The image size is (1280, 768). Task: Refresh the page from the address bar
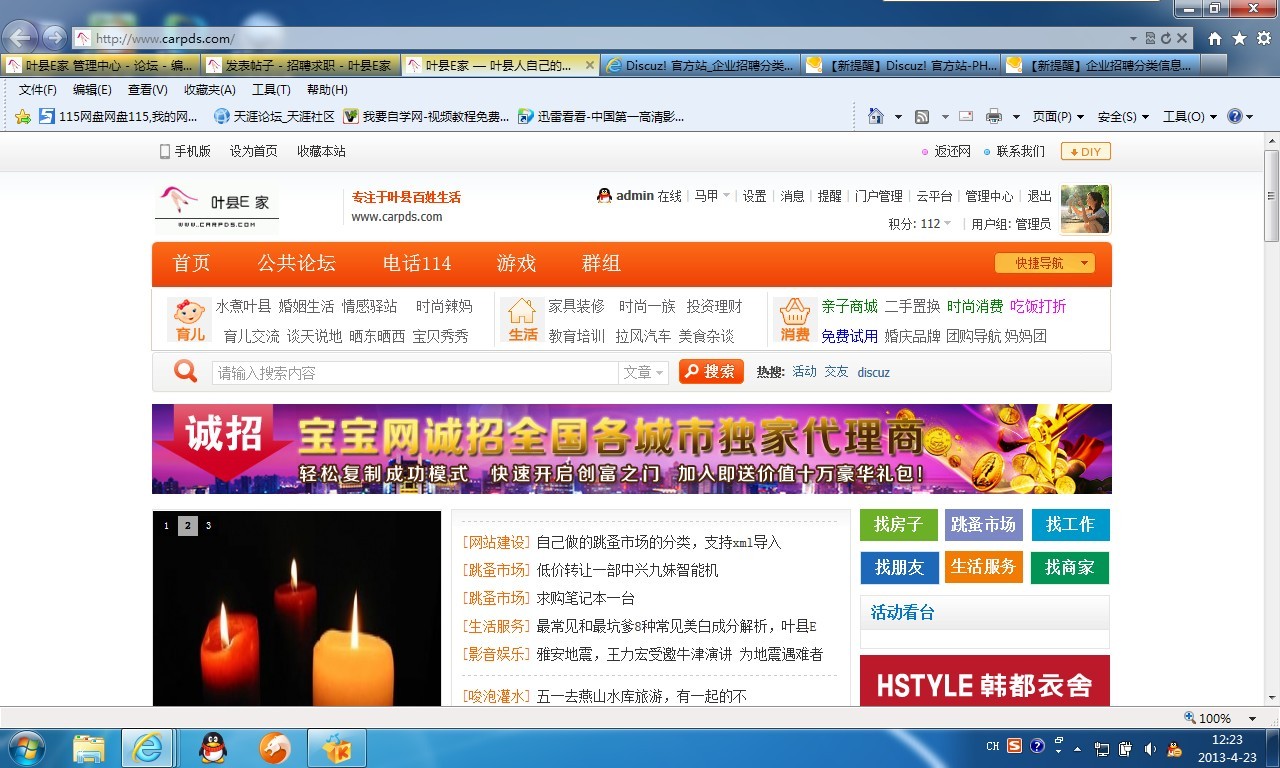(x=1166, y=38)
